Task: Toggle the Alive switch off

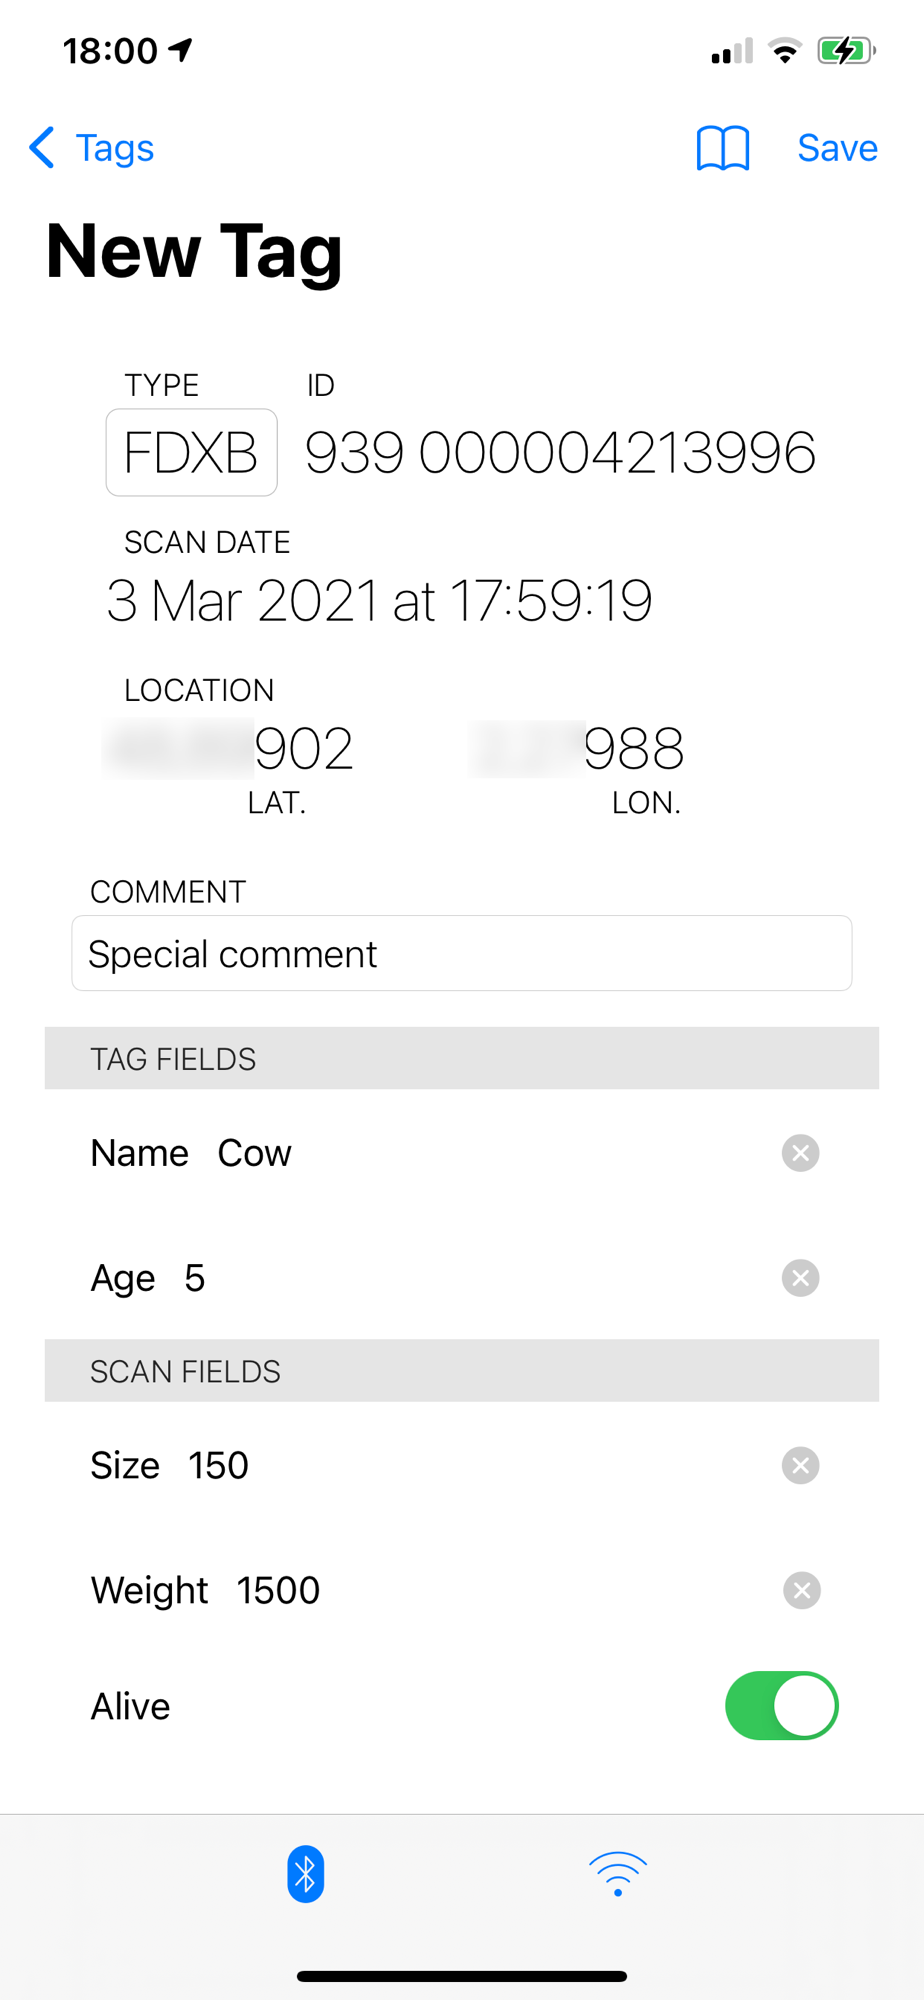Action: pos(782,1706)
